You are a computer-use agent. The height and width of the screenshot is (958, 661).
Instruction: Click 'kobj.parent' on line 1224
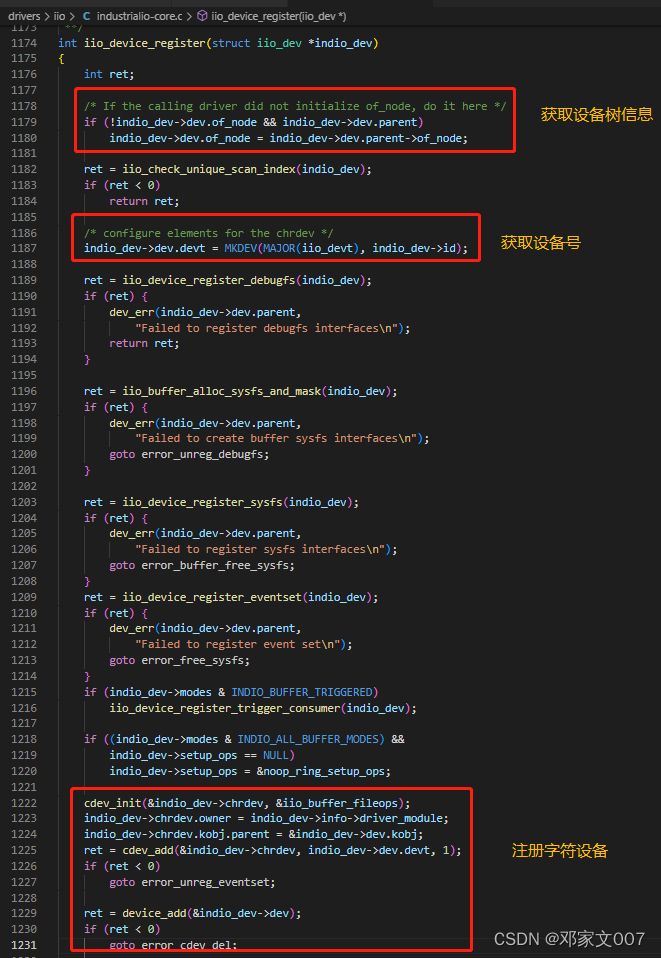pyautogui.click(x=235, y=834)
